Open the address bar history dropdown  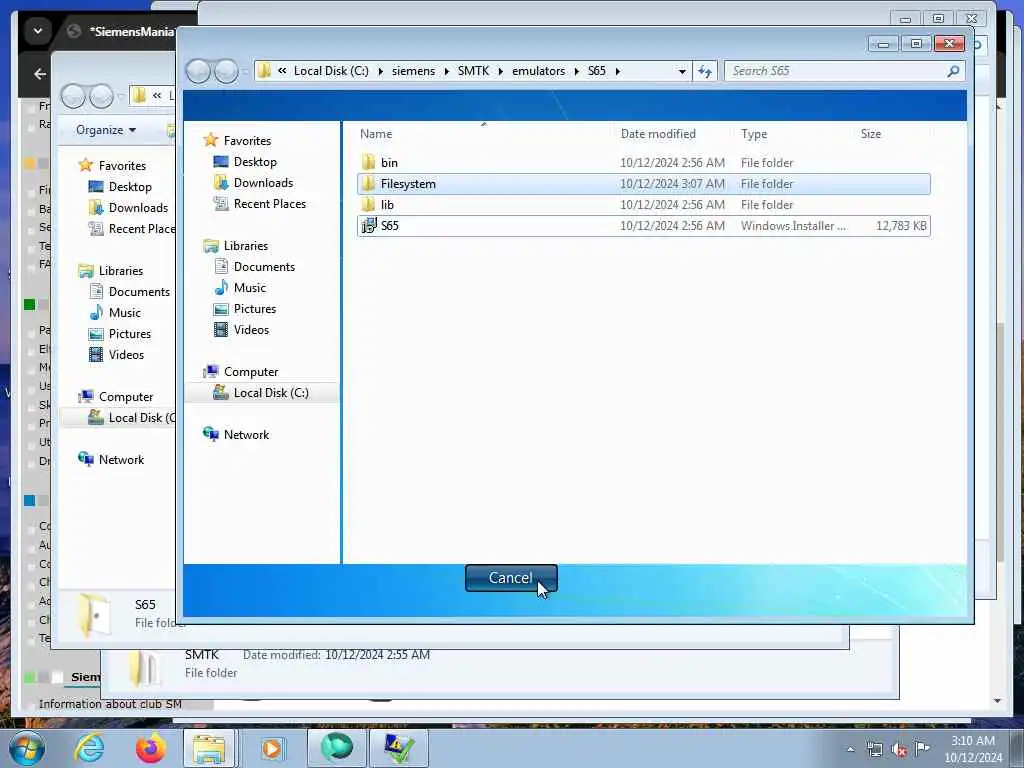(682, 71)
